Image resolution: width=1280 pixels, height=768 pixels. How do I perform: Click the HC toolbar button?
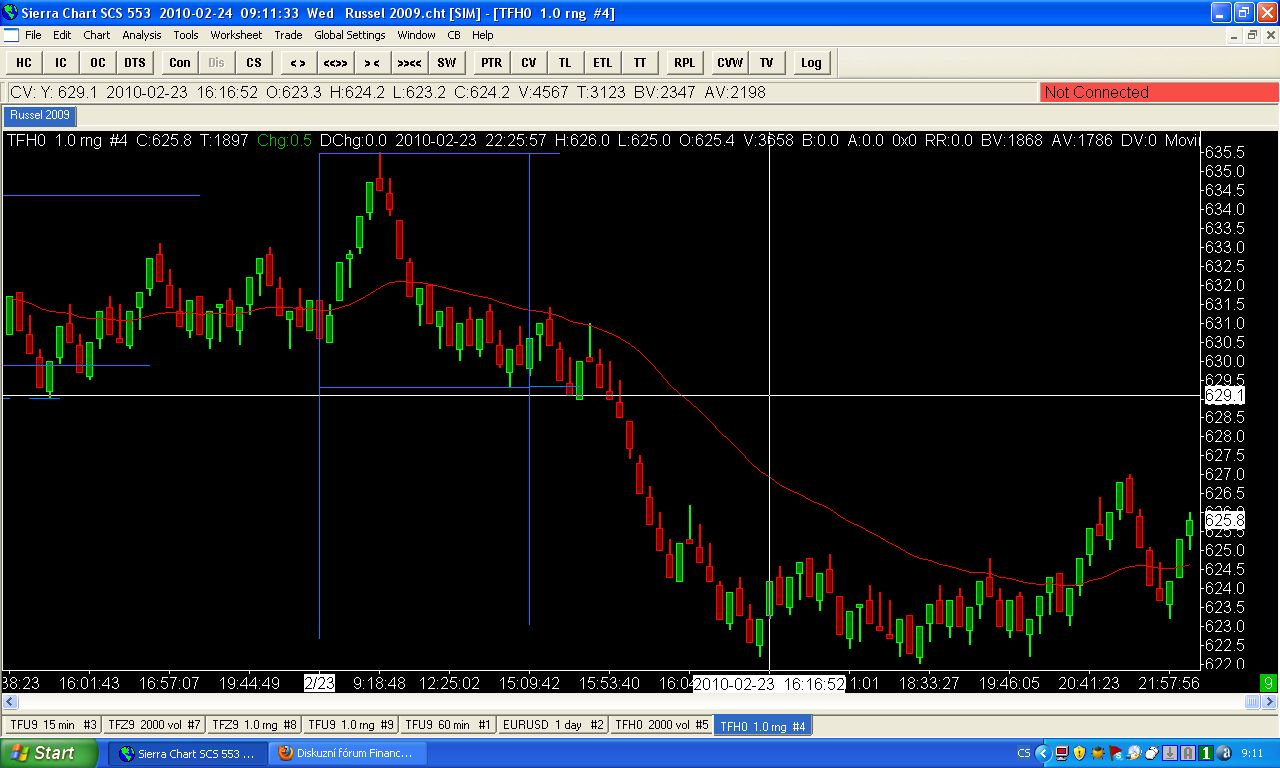click(x=23, y=62)
